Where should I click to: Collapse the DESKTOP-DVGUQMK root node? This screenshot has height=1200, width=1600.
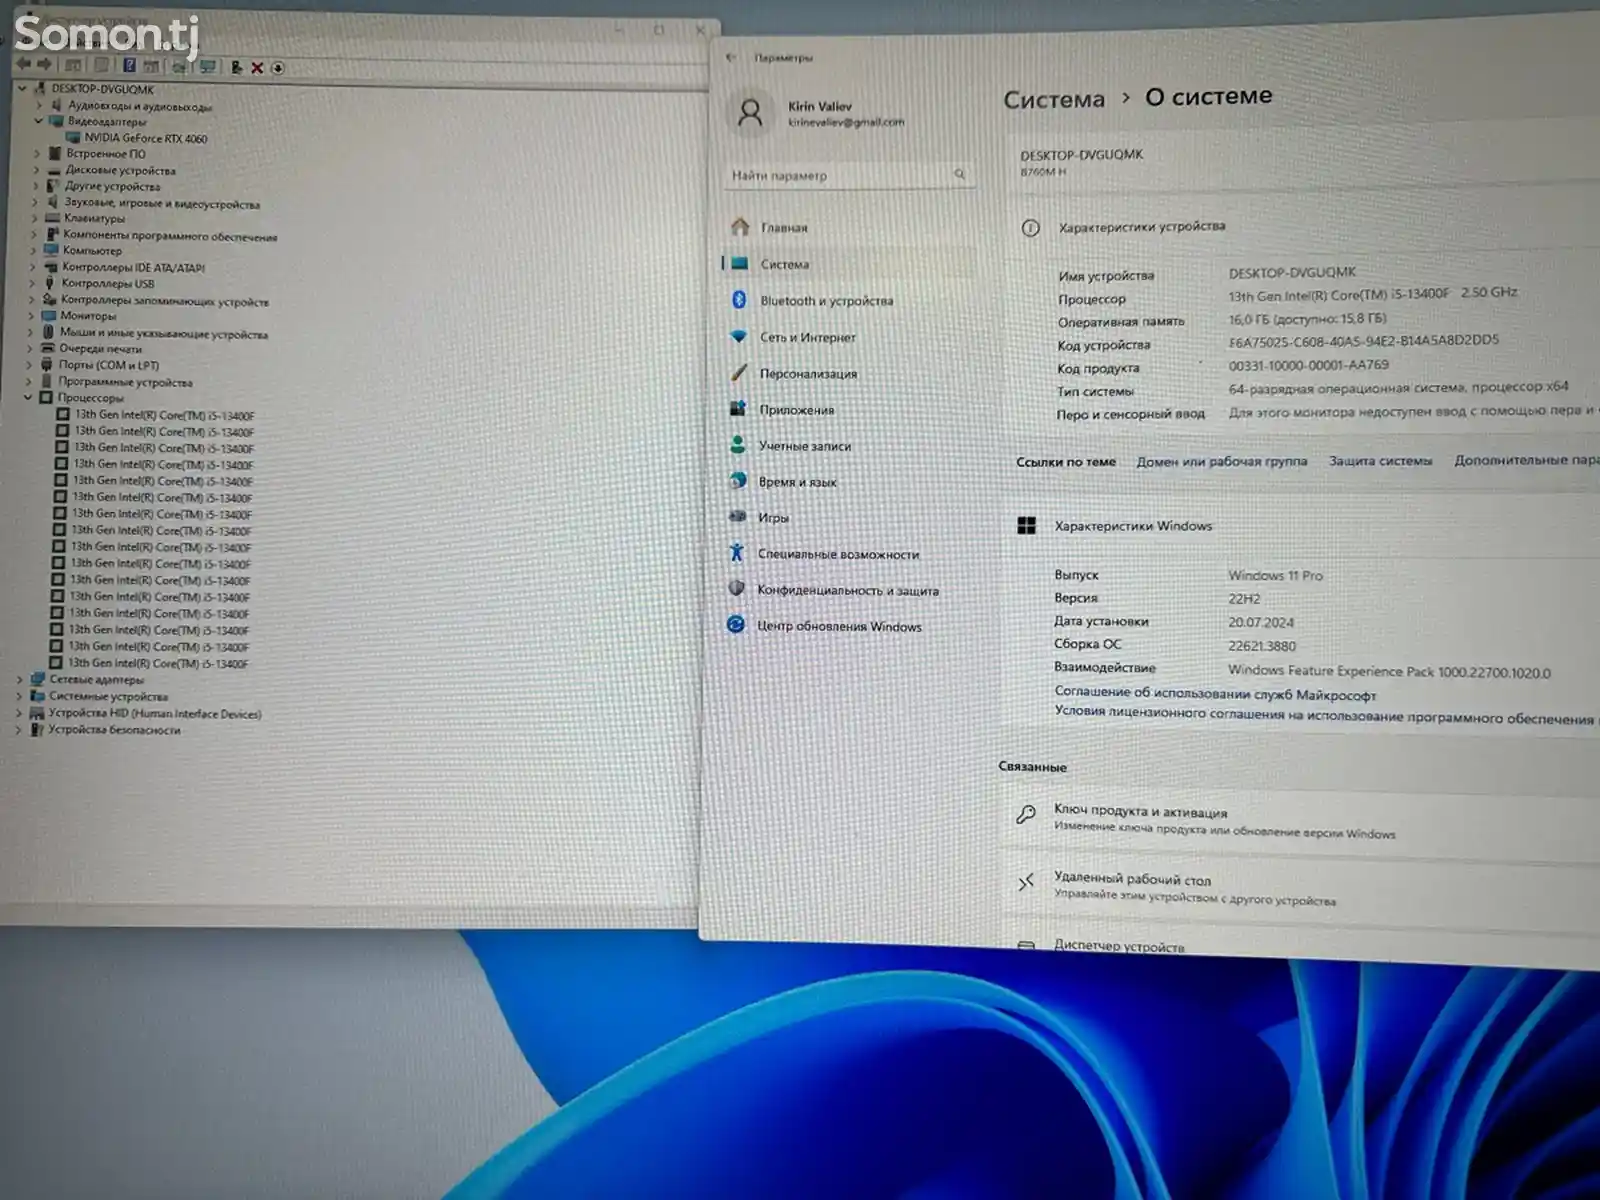(x=23, y=88)
